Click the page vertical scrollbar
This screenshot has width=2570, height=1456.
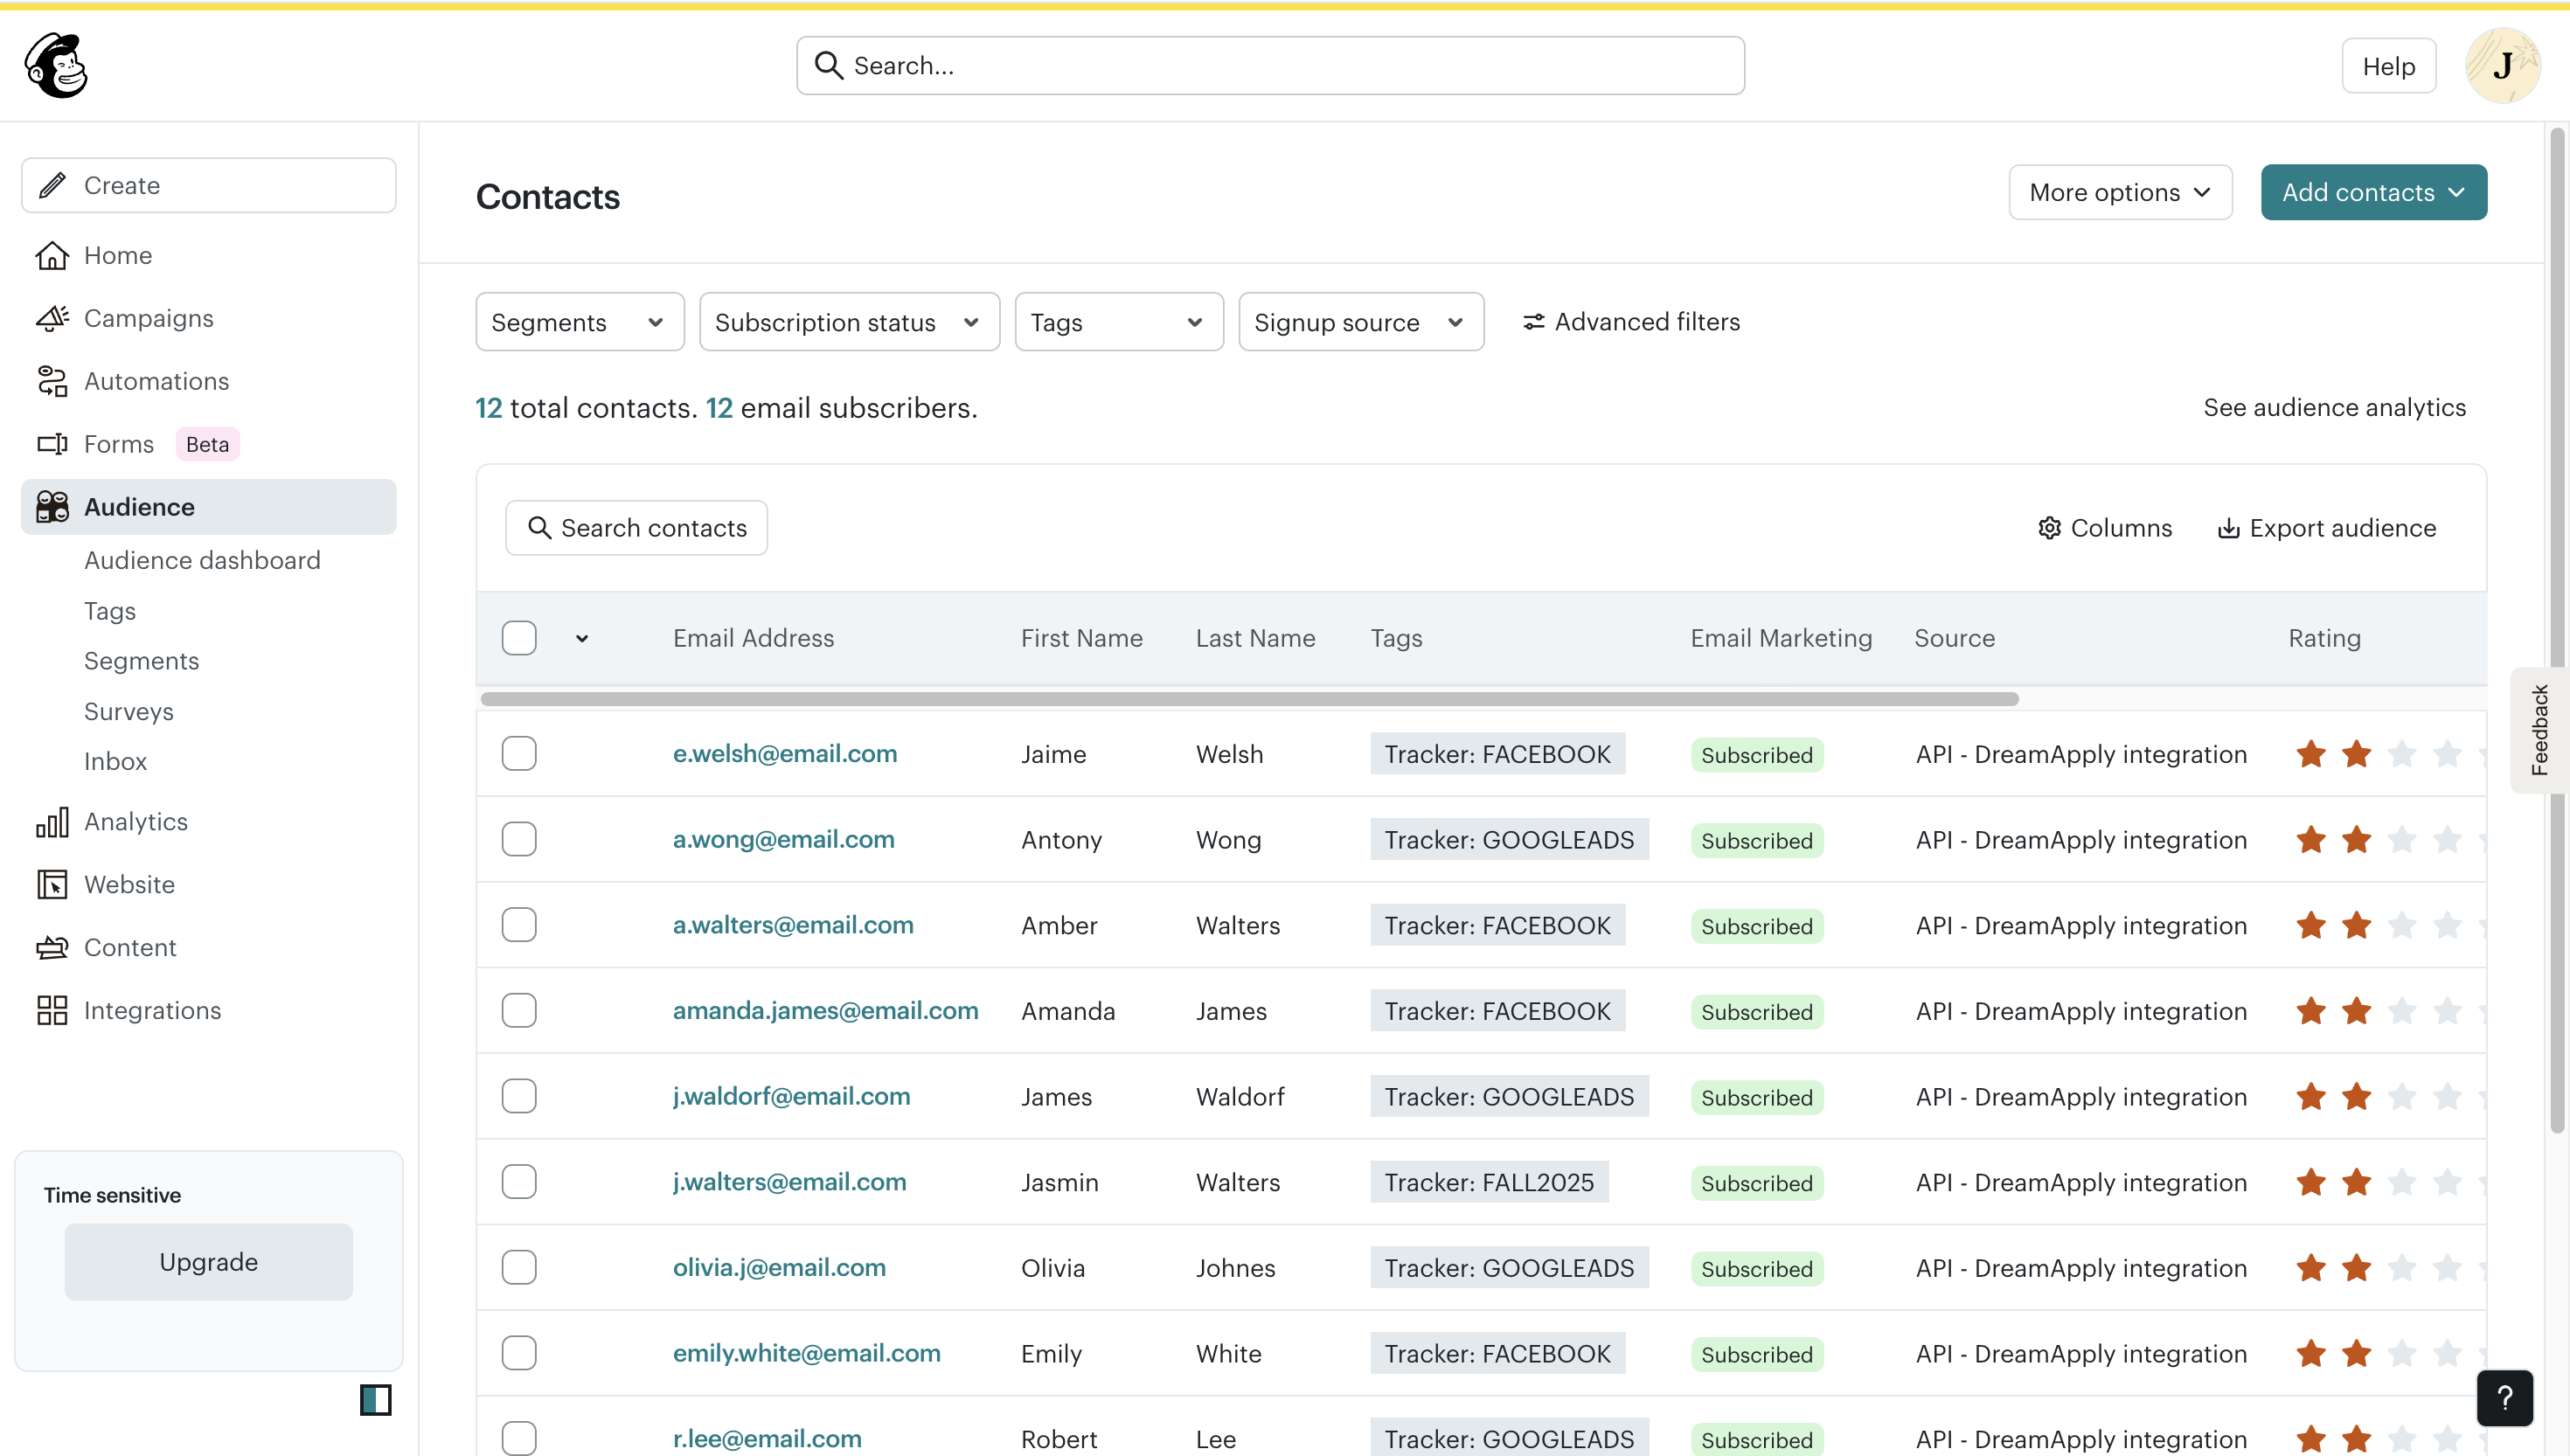(2557, 630)
